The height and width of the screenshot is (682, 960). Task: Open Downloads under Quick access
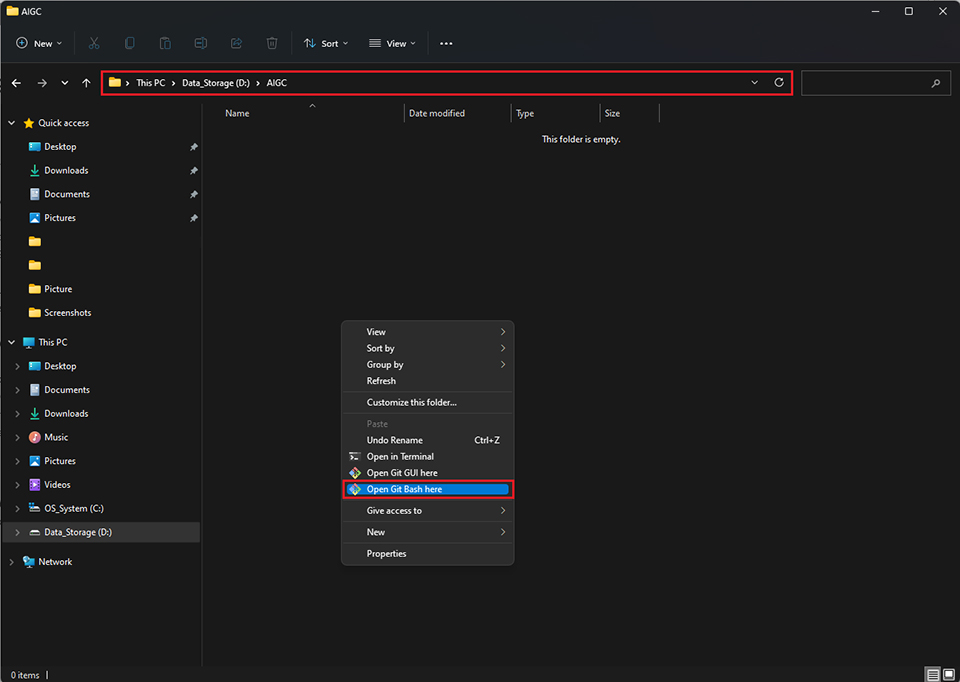pyautogui.click(x=66, y=171)
